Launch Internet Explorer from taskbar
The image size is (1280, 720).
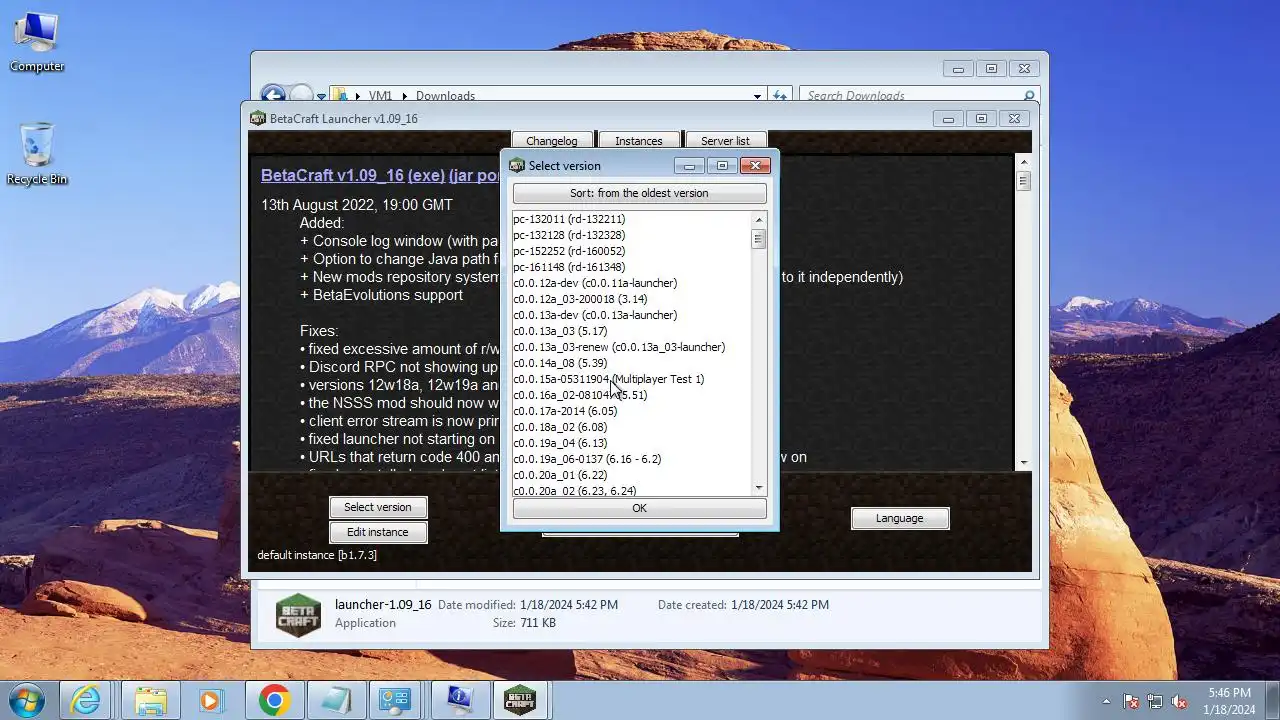pyautogui.click(x=85, y=700)
